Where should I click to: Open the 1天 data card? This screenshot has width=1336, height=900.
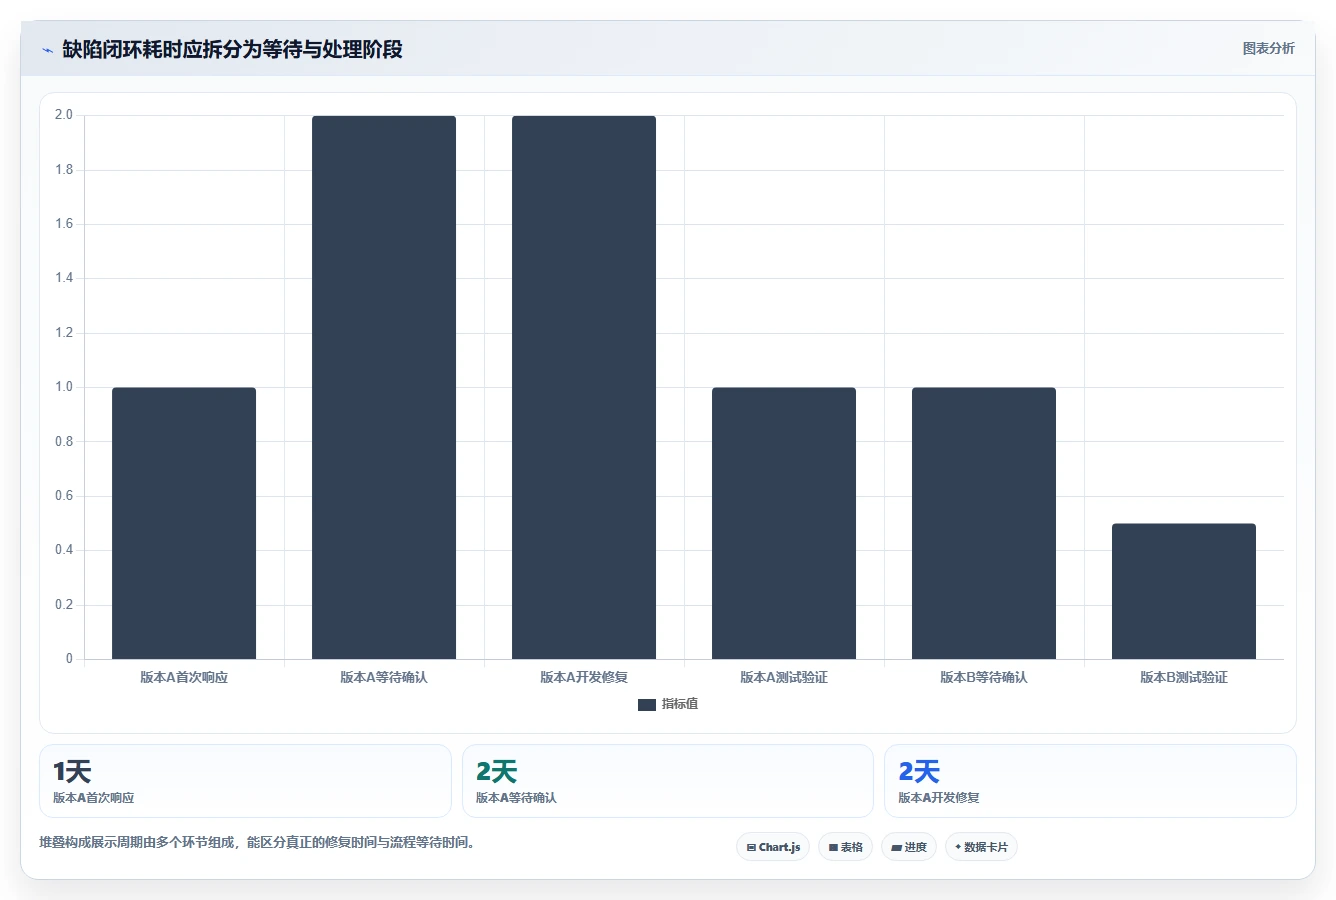(245, 781)
